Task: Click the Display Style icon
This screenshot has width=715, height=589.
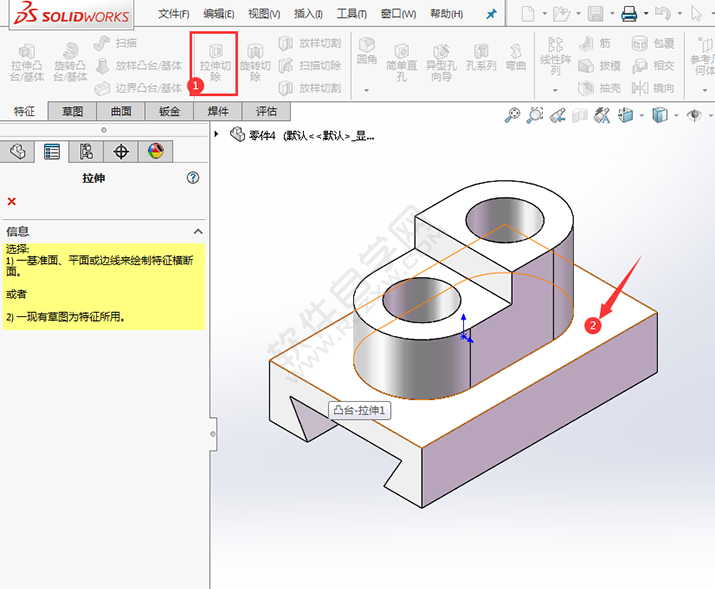Action: tap(659, 115)
